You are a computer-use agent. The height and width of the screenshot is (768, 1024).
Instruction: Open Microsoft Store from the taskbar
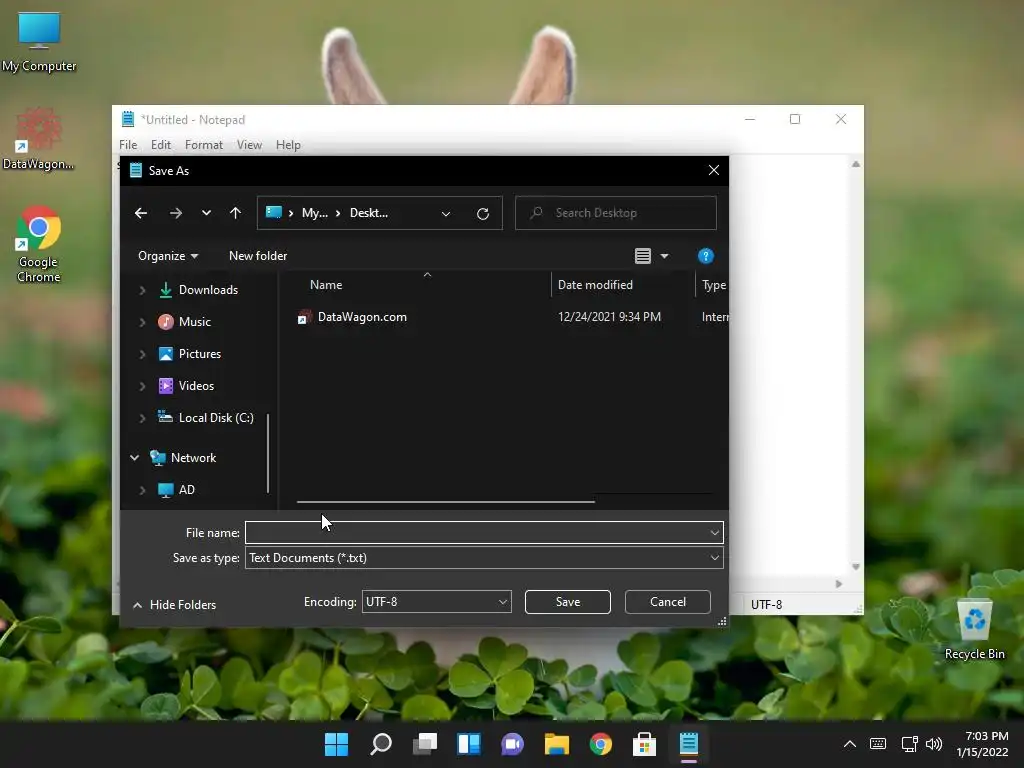[645, 744]
